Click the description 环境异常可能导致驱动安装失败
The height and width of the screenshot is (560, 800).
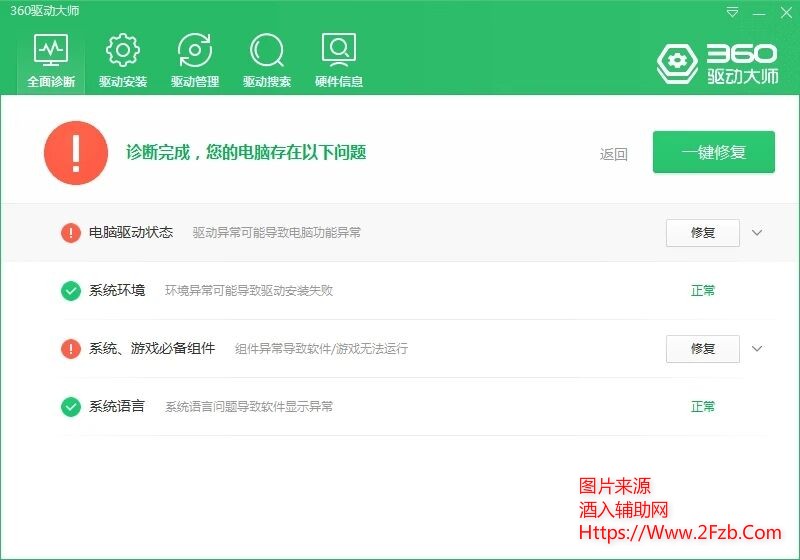[x=249, y=291]
